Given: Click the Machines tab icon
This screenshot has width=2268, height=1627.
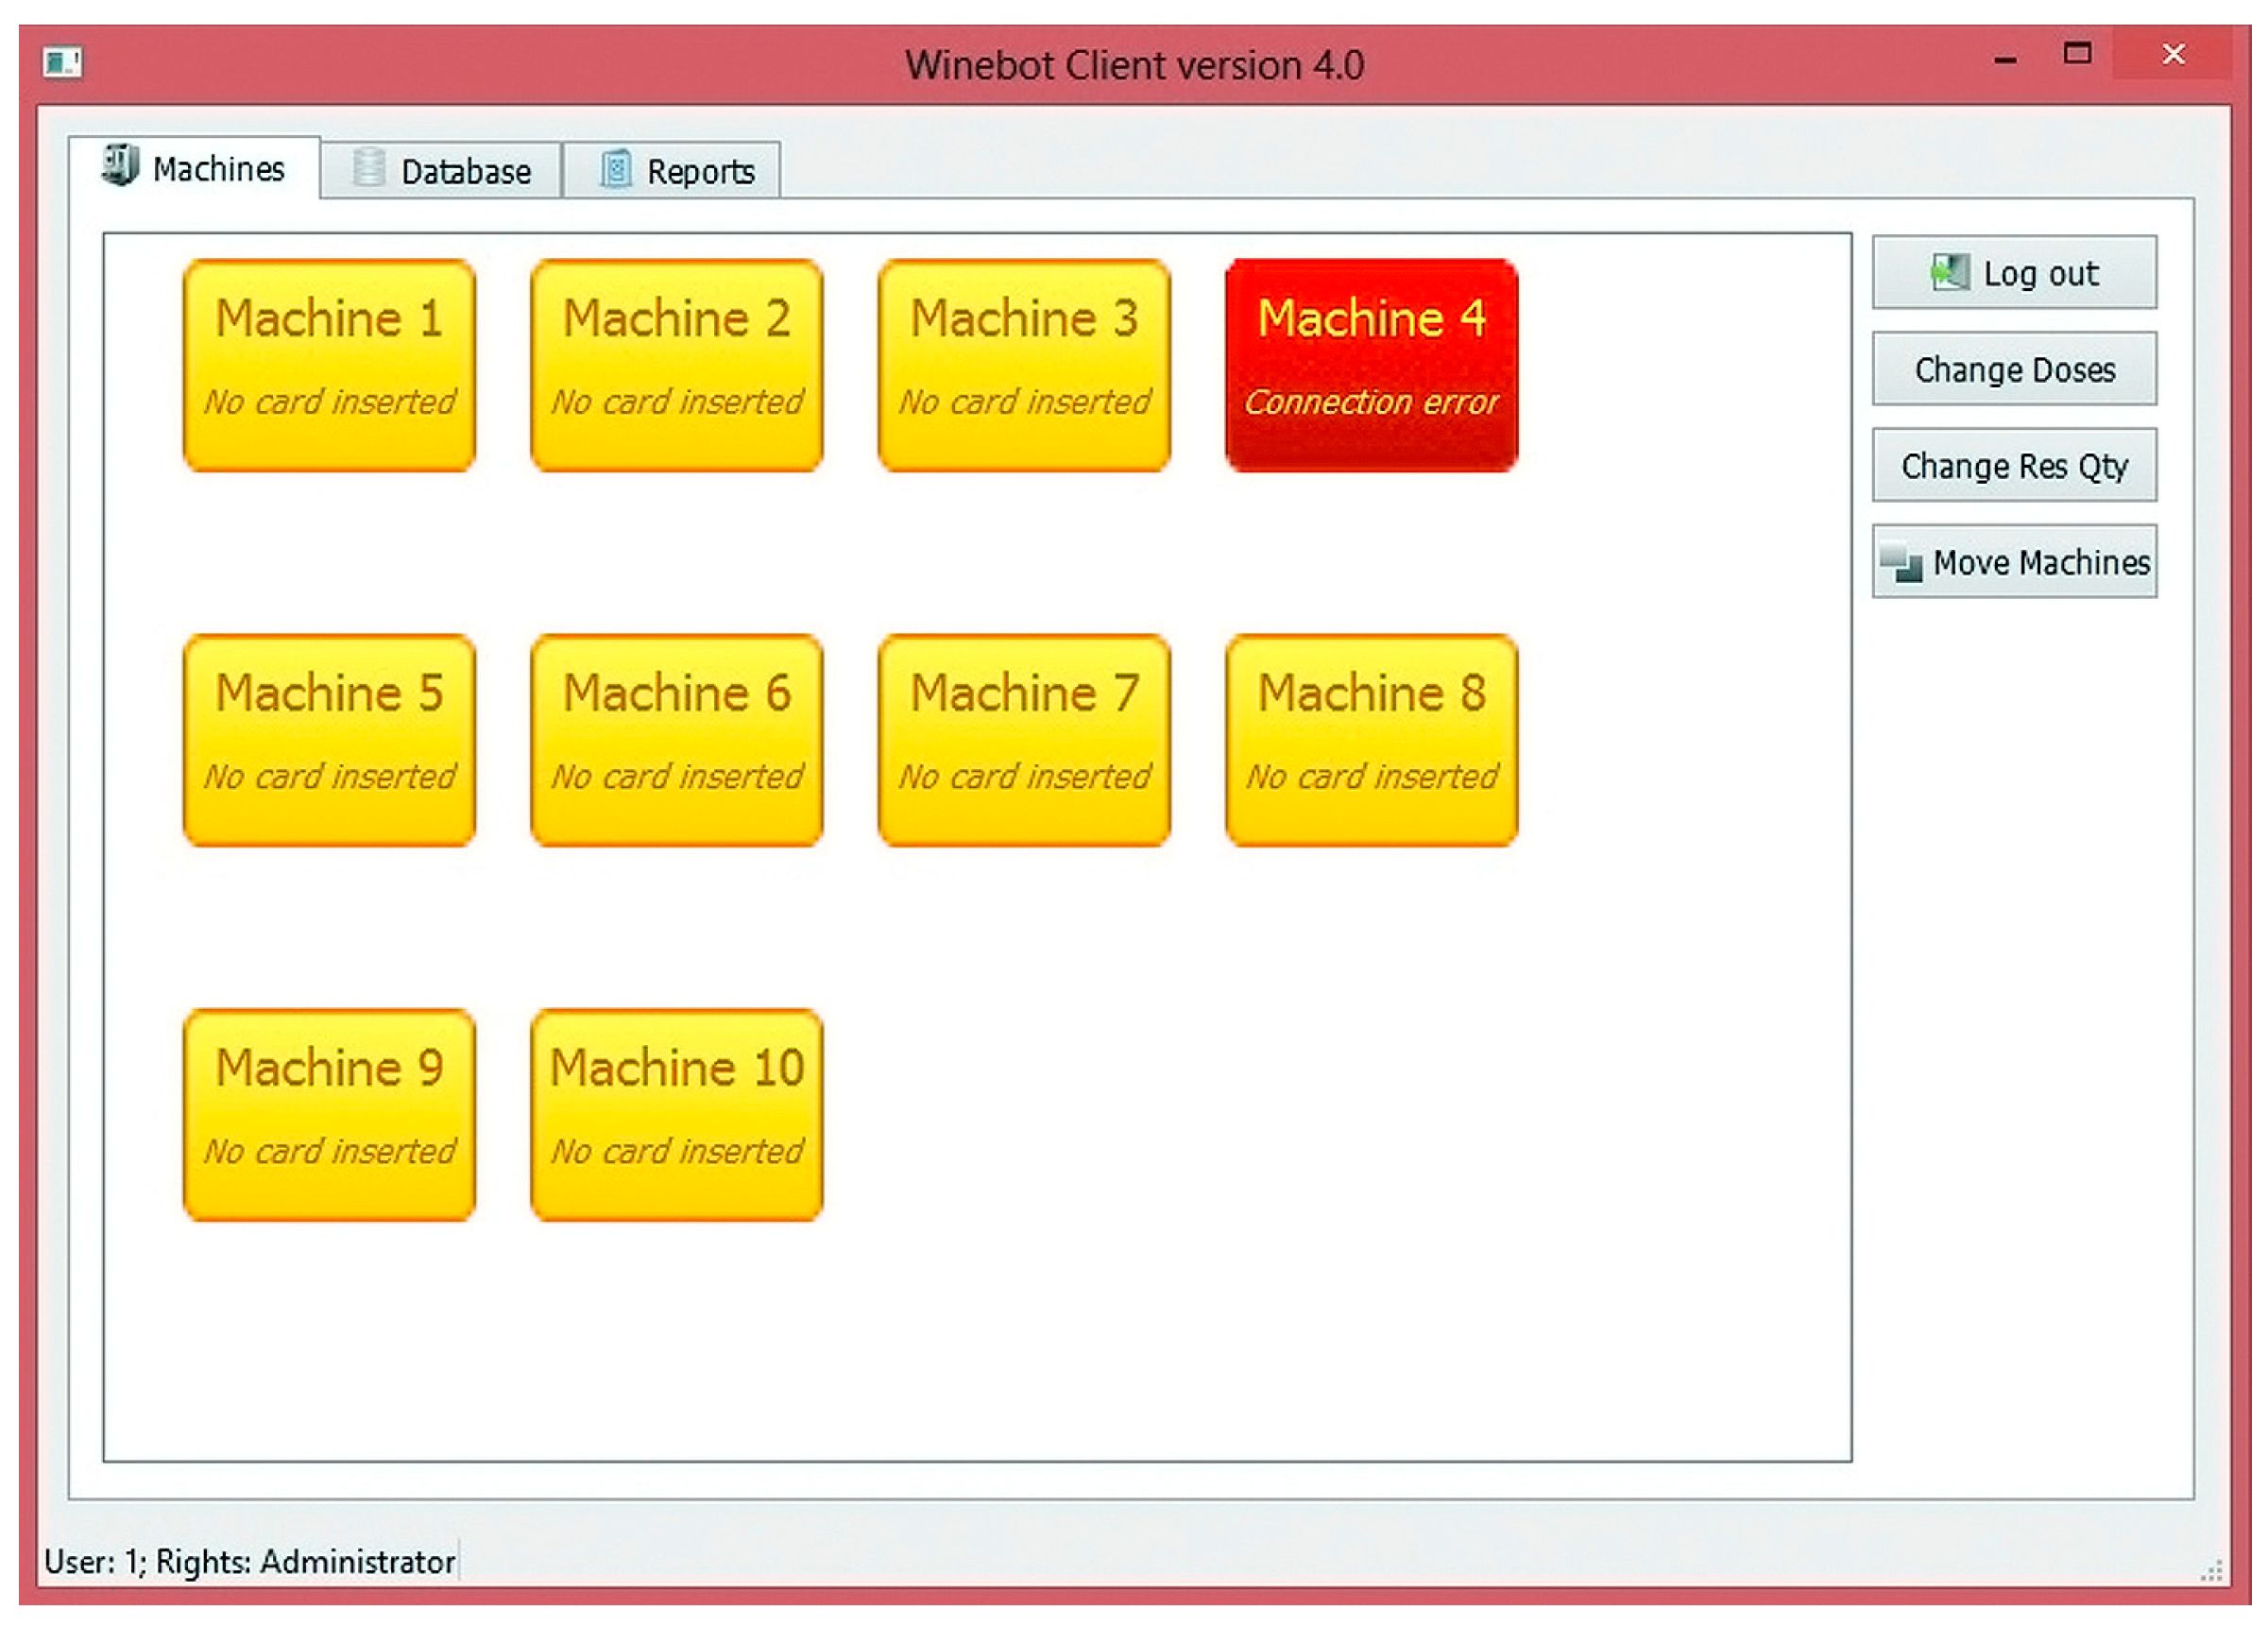Looking at the screenshot, I should (x=120, y=165).
